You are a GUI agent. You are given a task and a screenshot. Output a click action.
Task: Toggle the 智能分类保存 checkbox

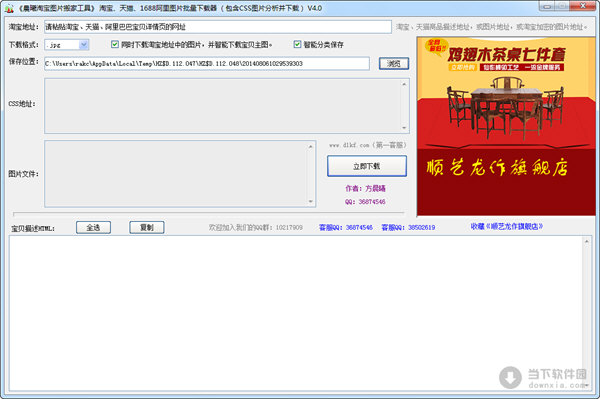click(x=297, y=44)
